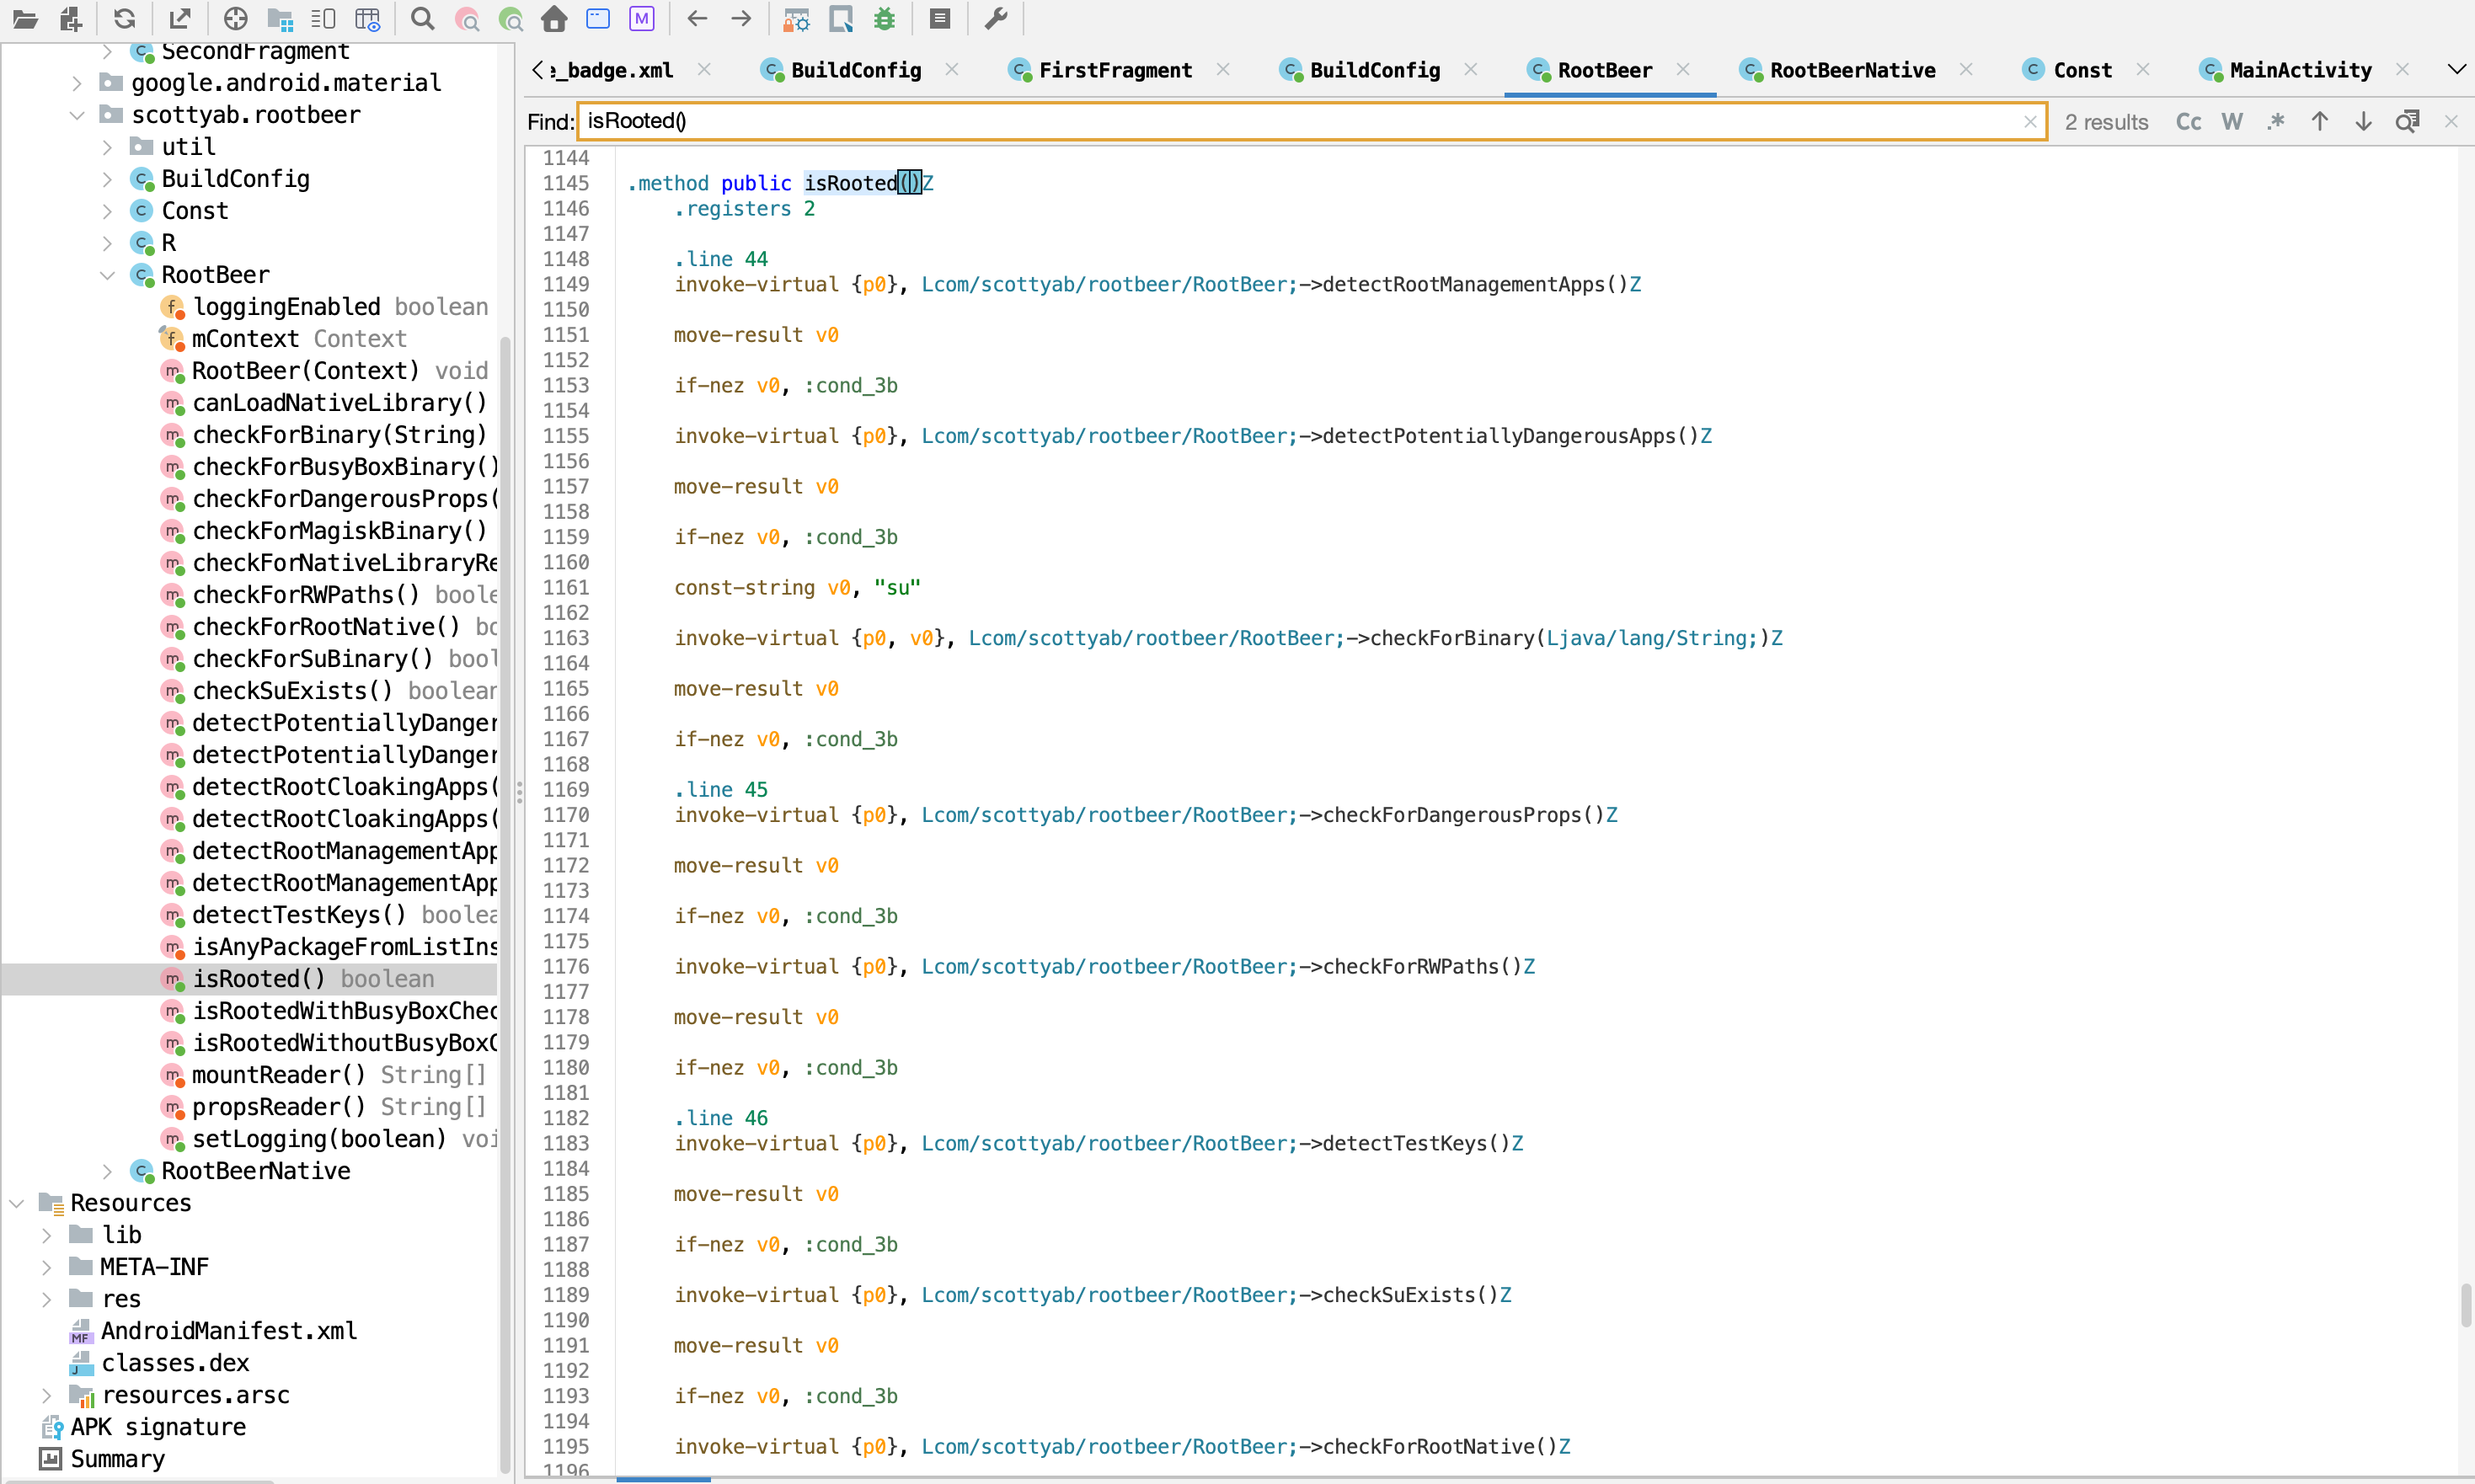Toggle regex .* search option
2475x1484 pixels.
pyautogui.click(x=2276, y=122)
